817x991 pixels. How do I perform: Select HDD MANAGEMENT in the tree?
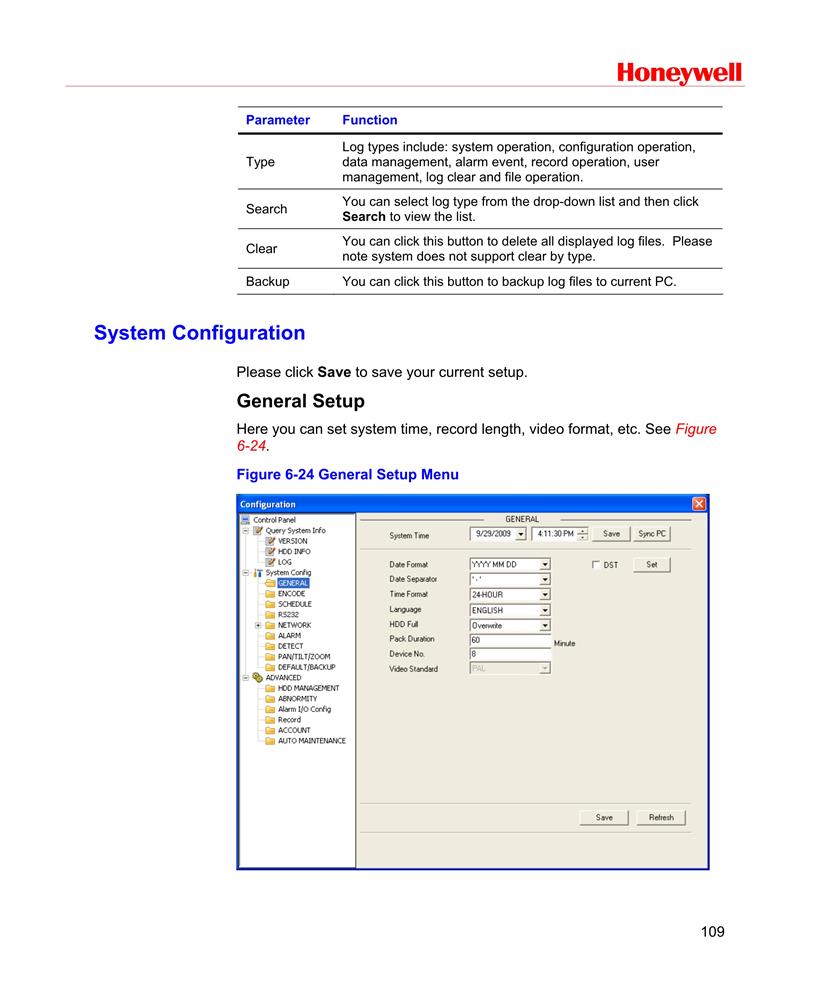coord(308,688)
